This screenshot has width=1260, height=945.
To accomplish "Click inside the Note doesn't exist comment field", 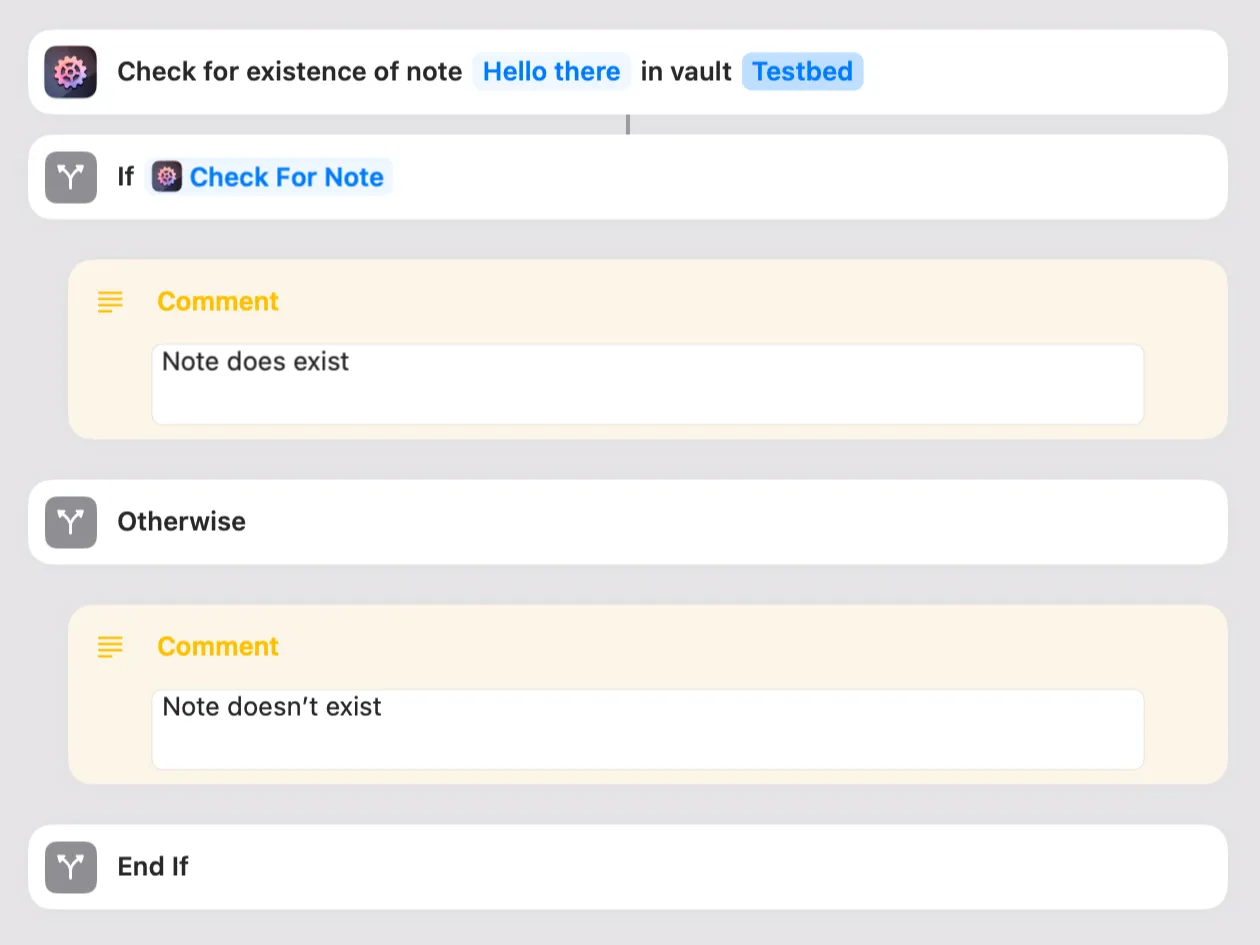I will (647, 728).
